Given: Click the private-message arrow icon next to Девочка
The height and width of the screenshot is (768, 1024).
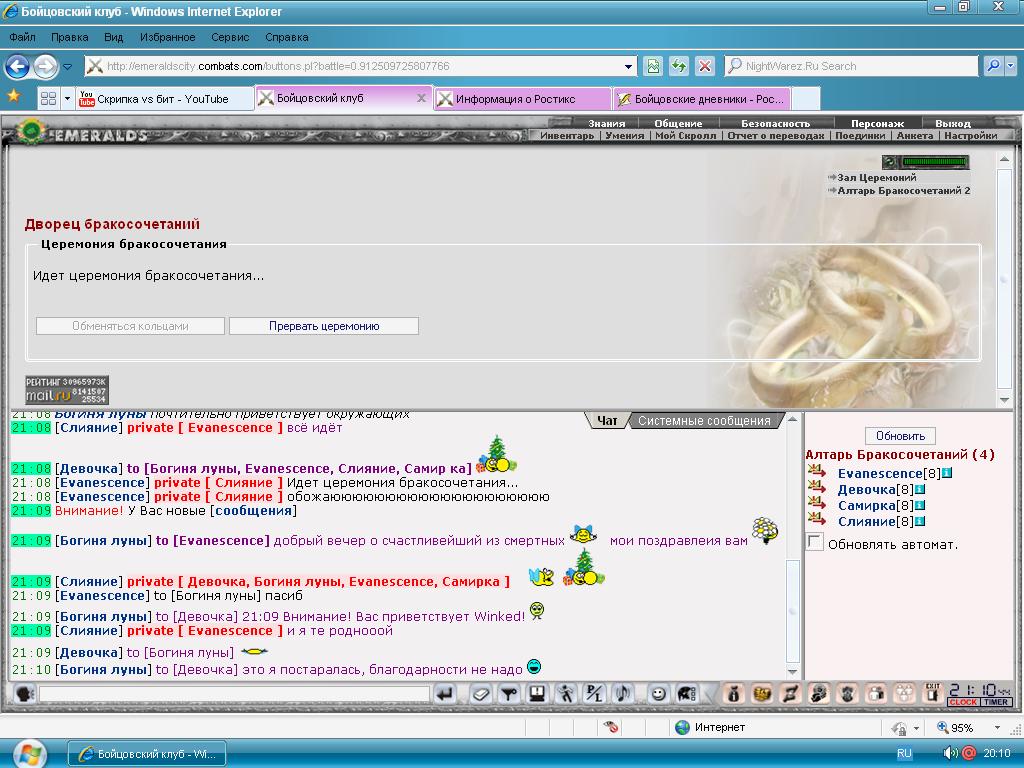Looking at the screenshot, I should click(816, 487).
